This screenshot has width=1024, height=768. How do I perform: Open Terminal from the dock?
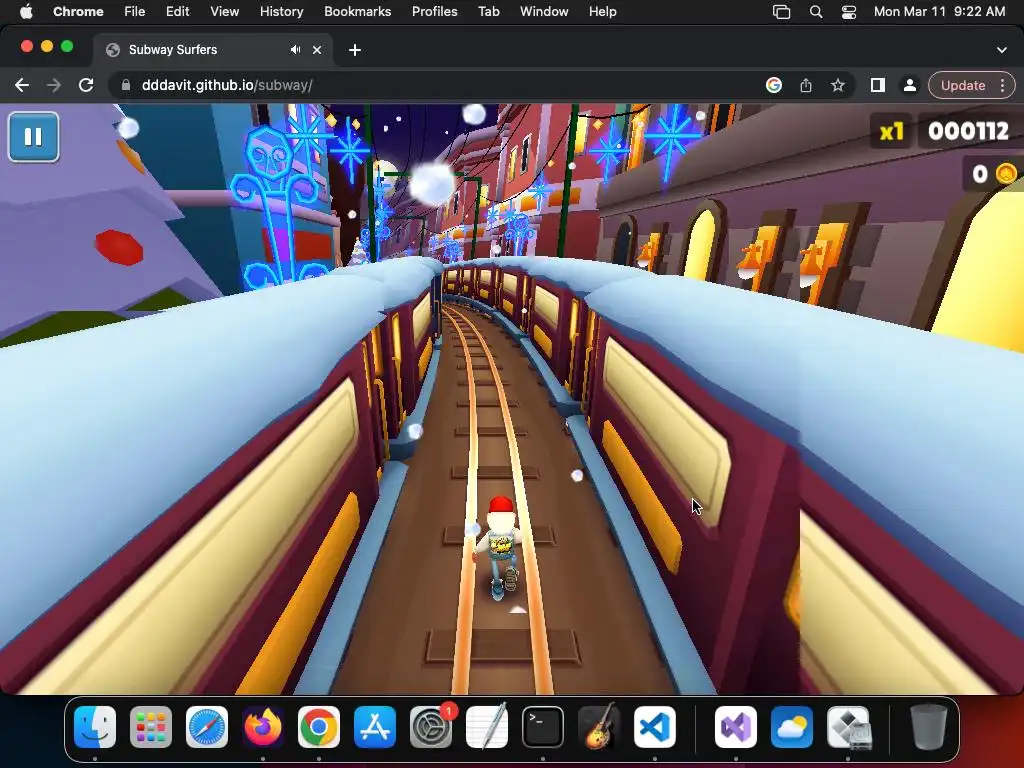pos(543,727)
